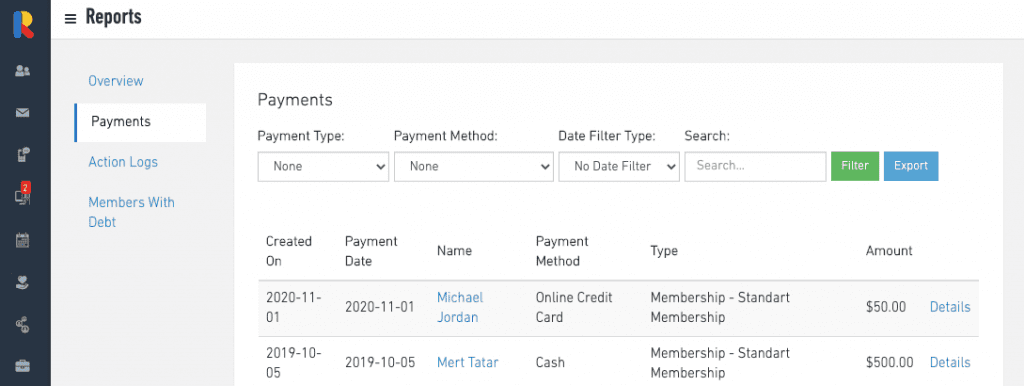
Task: Click the $50.00 amount cell
Action: point(886,307)
